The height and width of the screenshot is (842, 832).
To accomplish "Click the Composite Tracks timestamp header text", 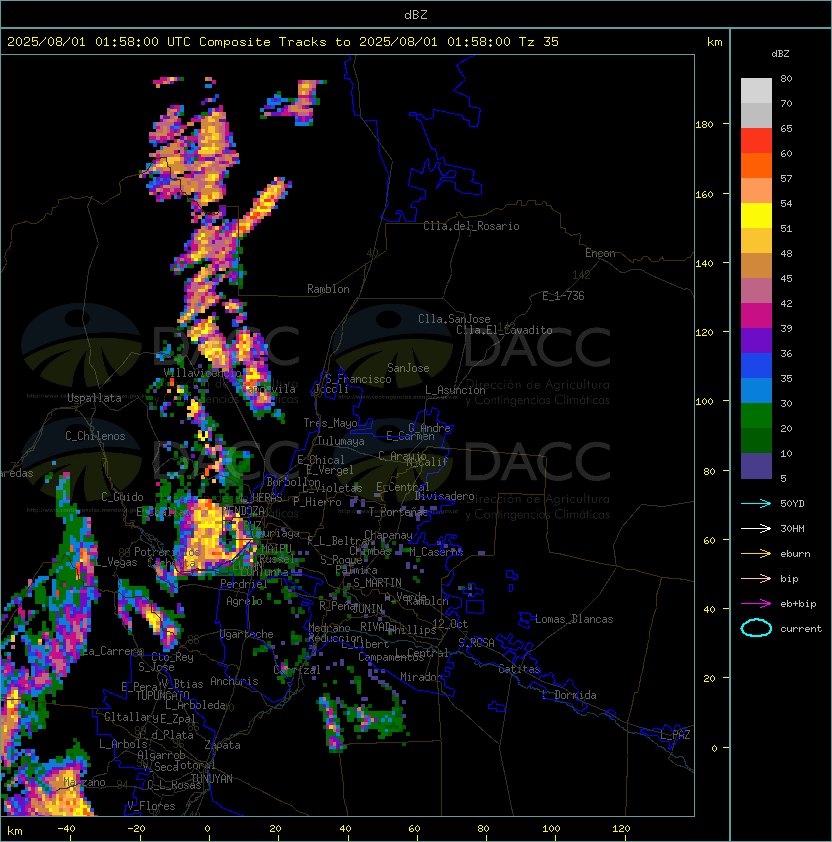I will click(x=283, y=42).
